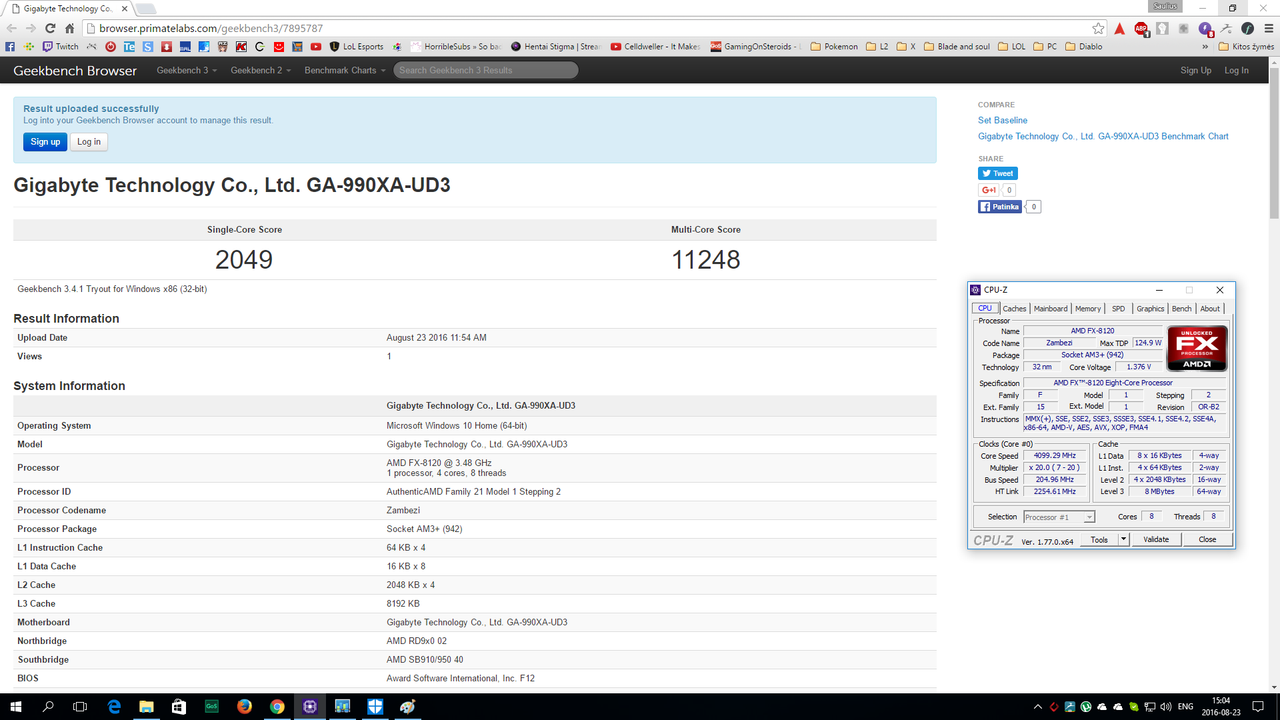Go back using the browser back arrow
The height and width of the screenshot is (720, 1280).
[11, 28]
